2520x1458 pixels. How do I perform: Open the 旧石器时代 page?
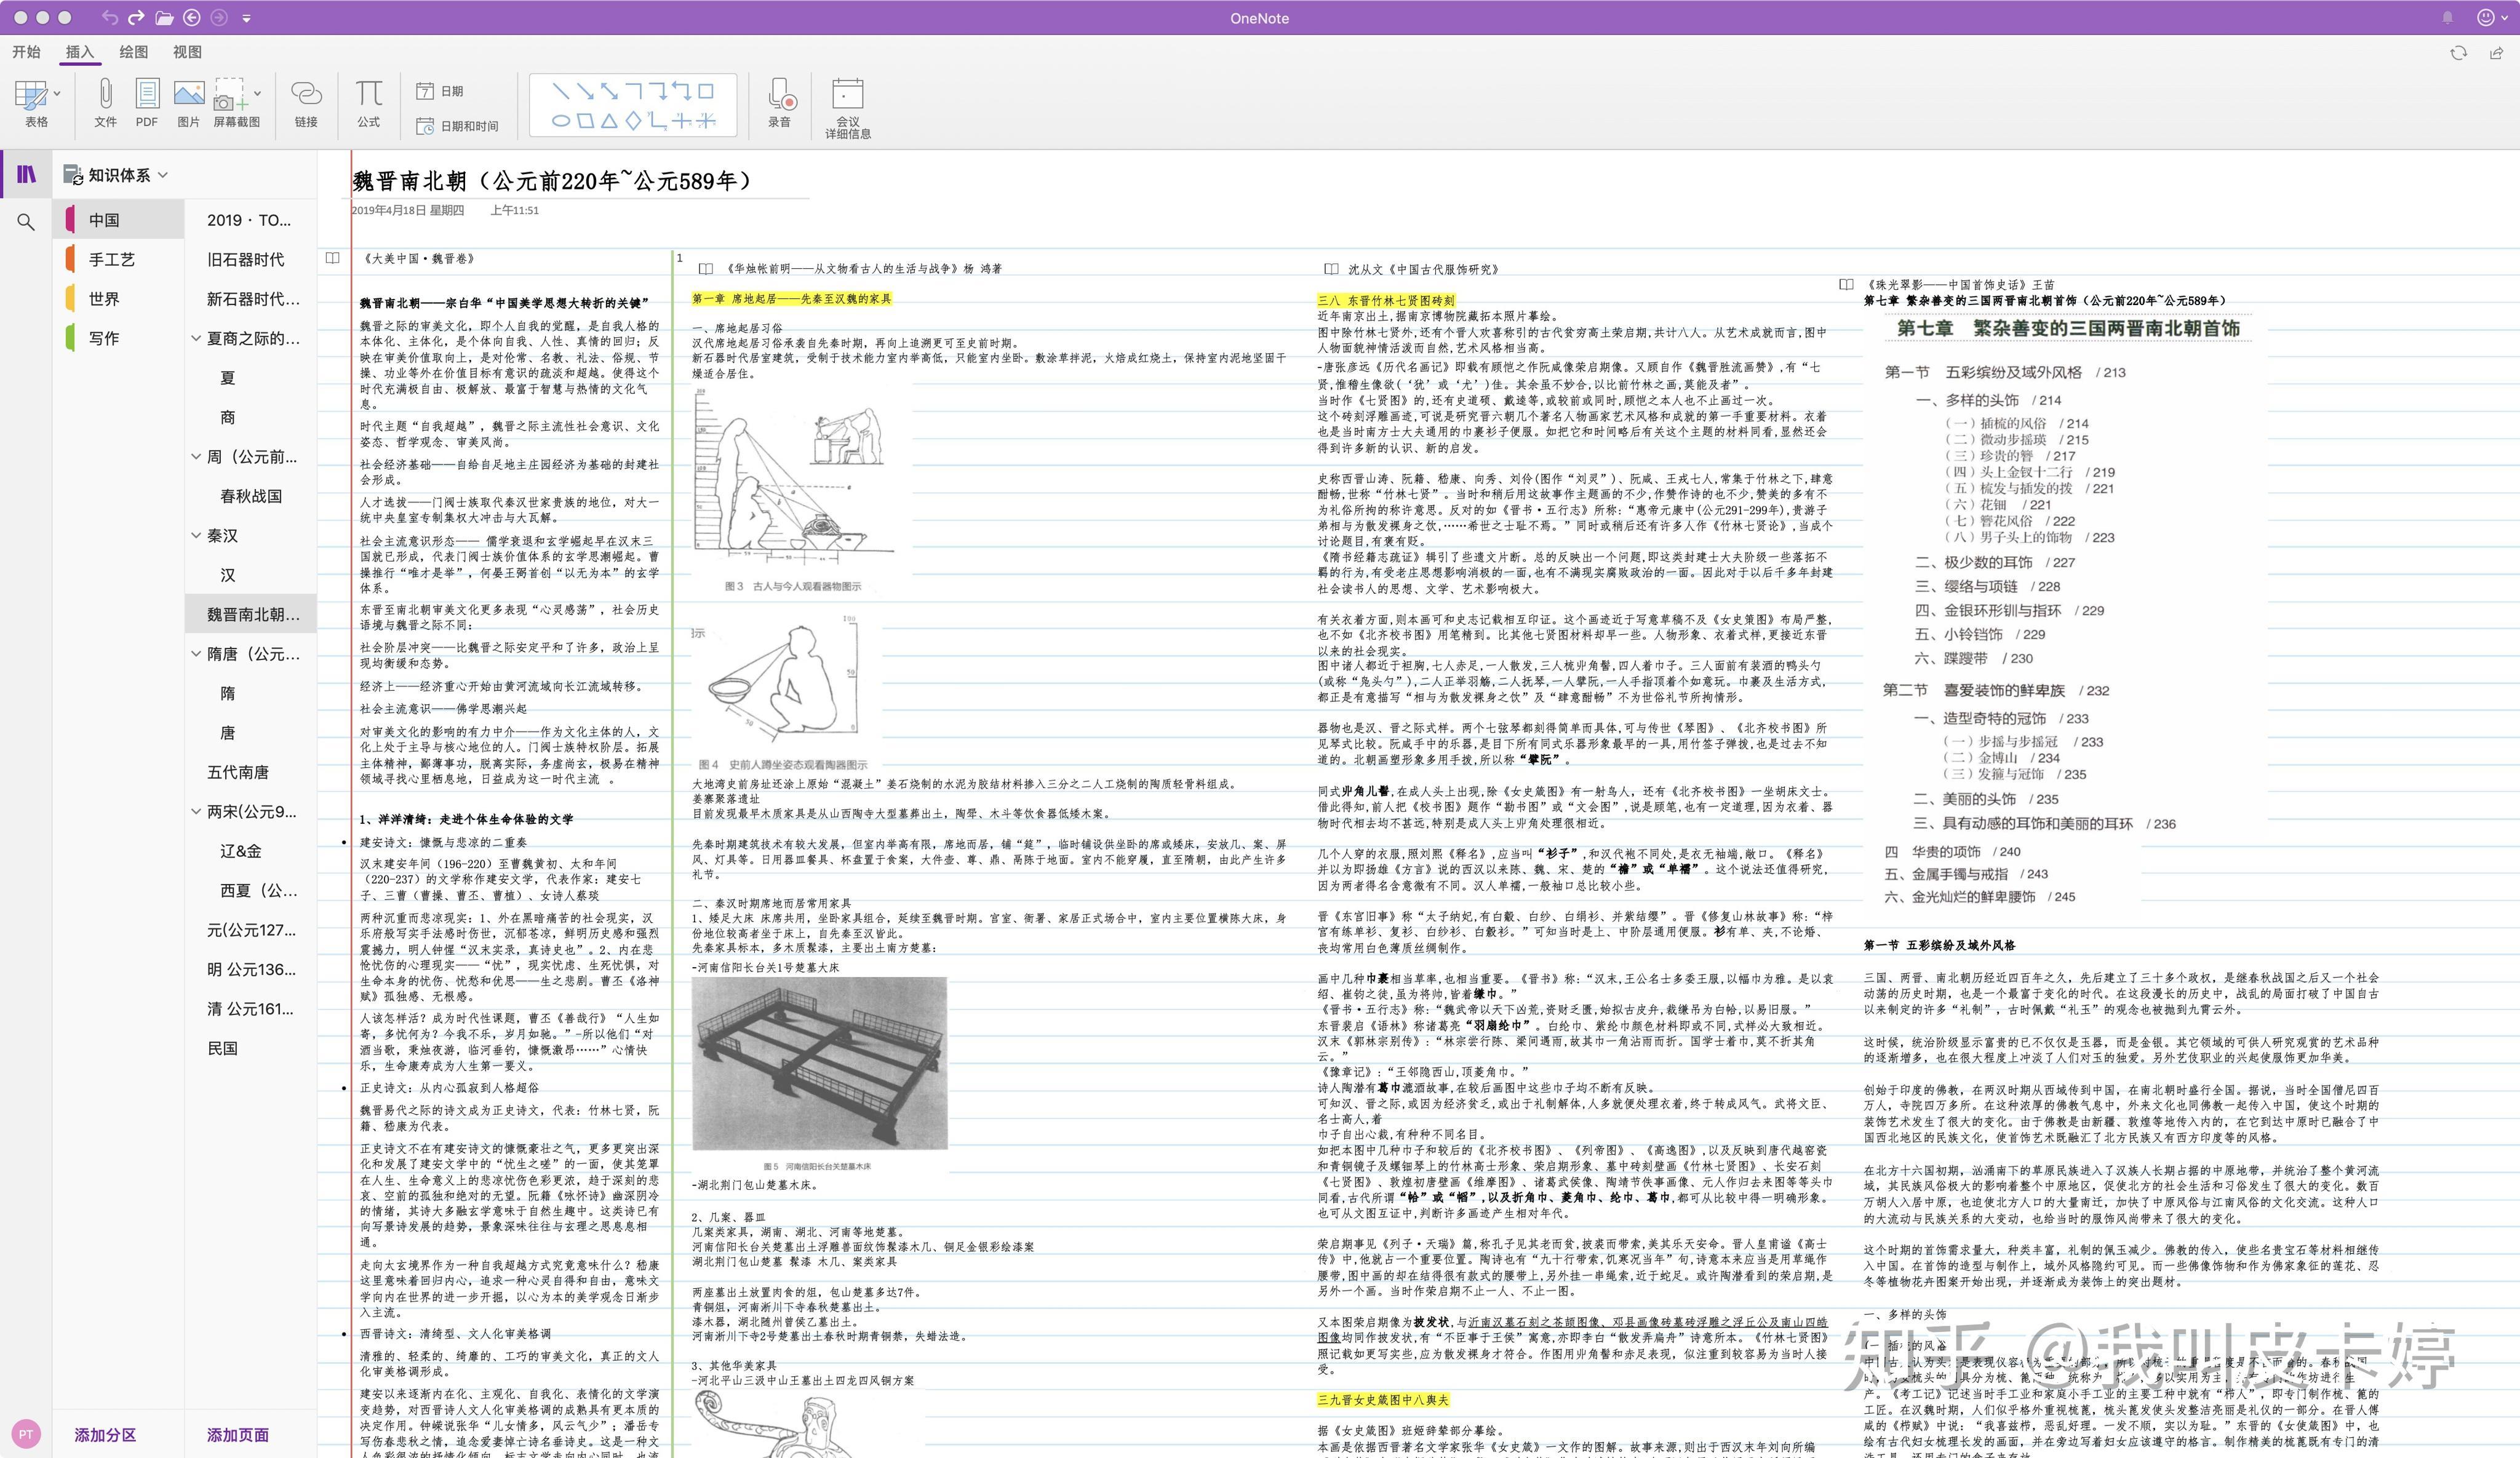[x=251, y=260]
